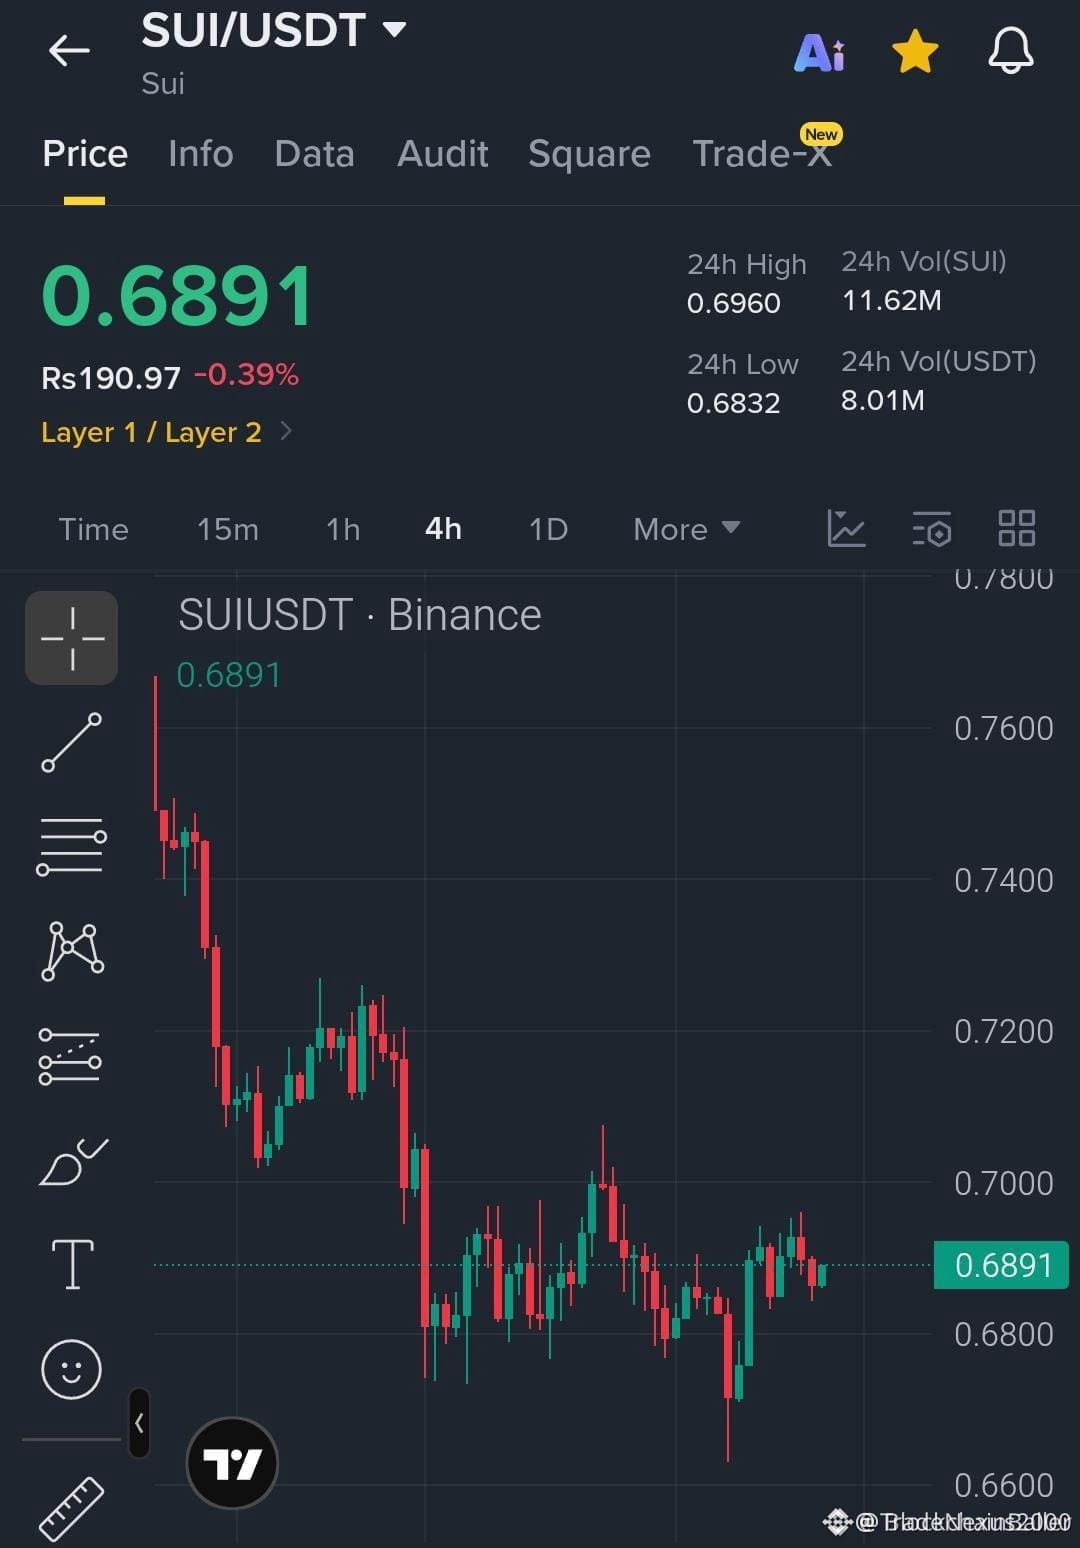
Task: Tap the 24h Vol(USDT) value 8.01M
Action: [882, 400]
